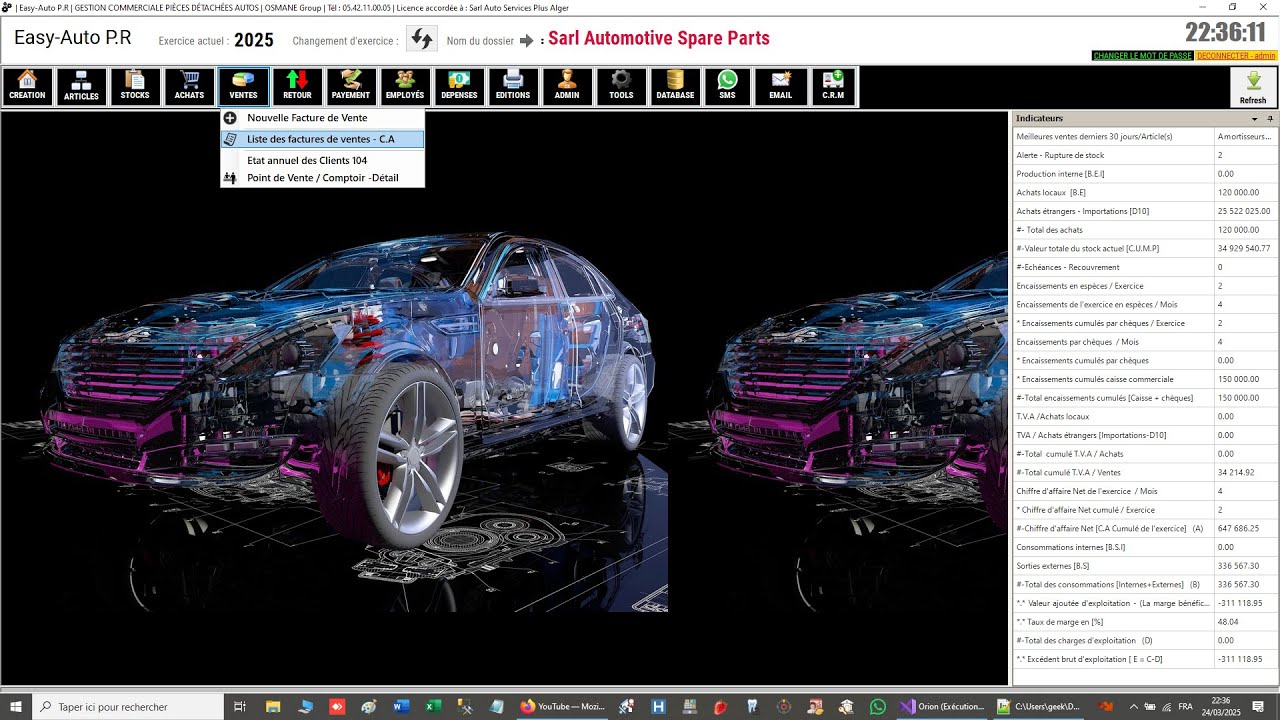The image size is (1280, 720).
Task: Switch to the C:\Users\geek taskbar window
Action: click(x=1039, y=706)
